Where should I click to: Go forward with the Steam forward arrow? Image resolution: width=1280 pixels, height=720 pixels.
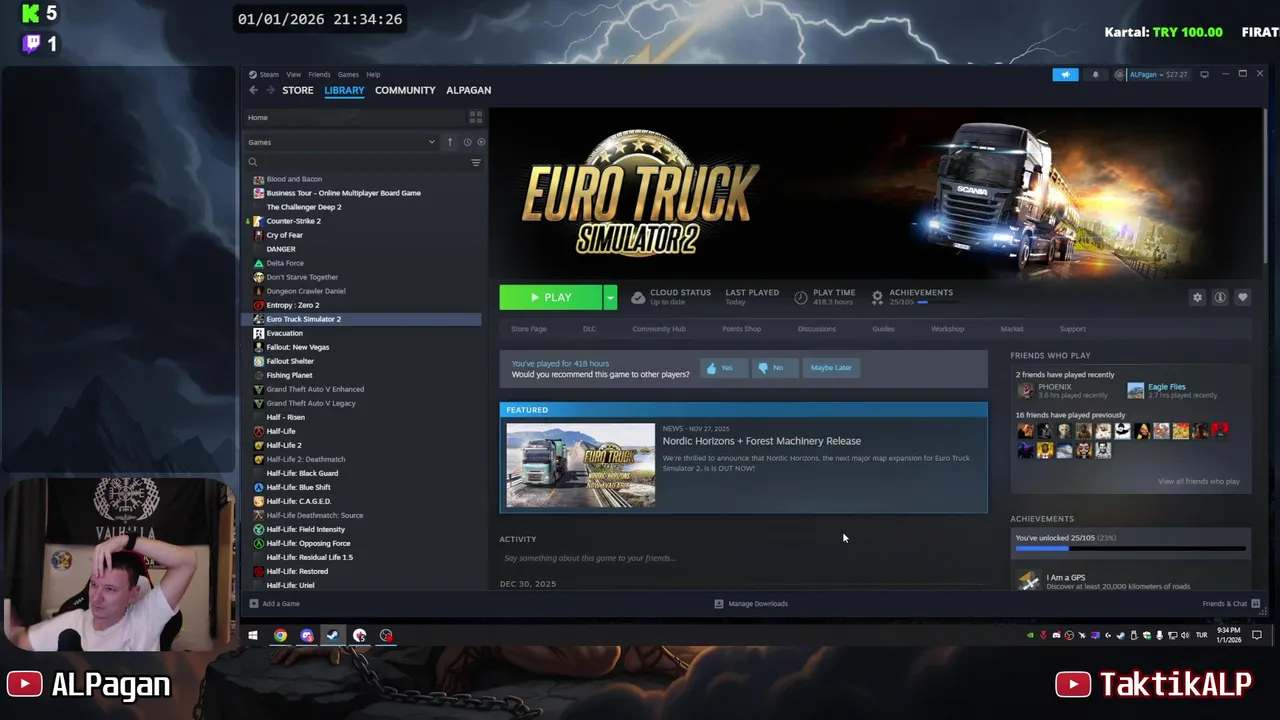click(270, 90)
